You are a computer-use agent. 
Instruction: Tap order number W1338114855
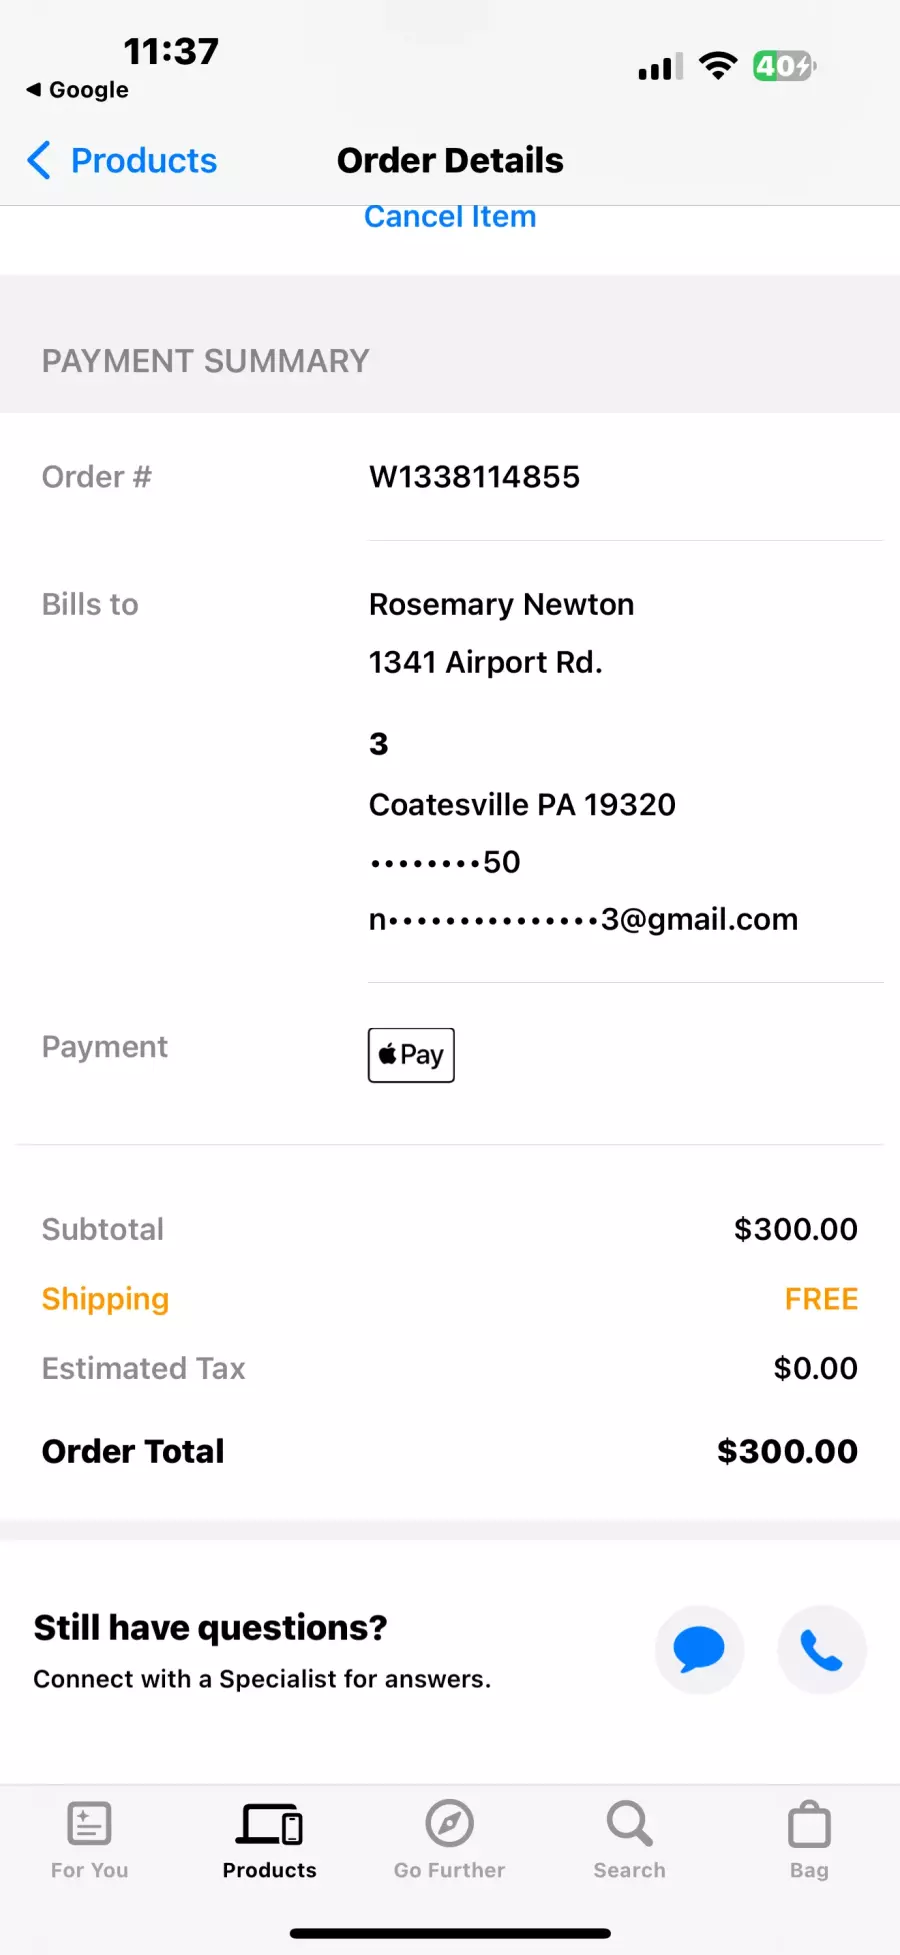(474, 477)
